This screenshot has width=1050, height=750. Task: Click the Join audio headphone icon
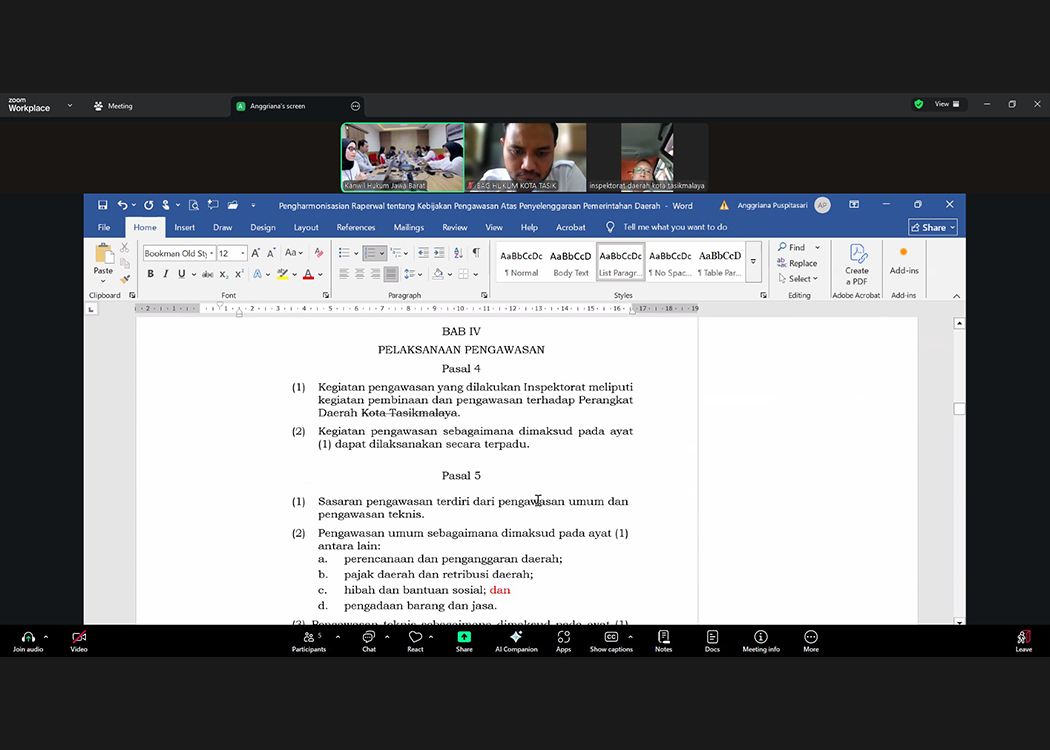(28, 637)
